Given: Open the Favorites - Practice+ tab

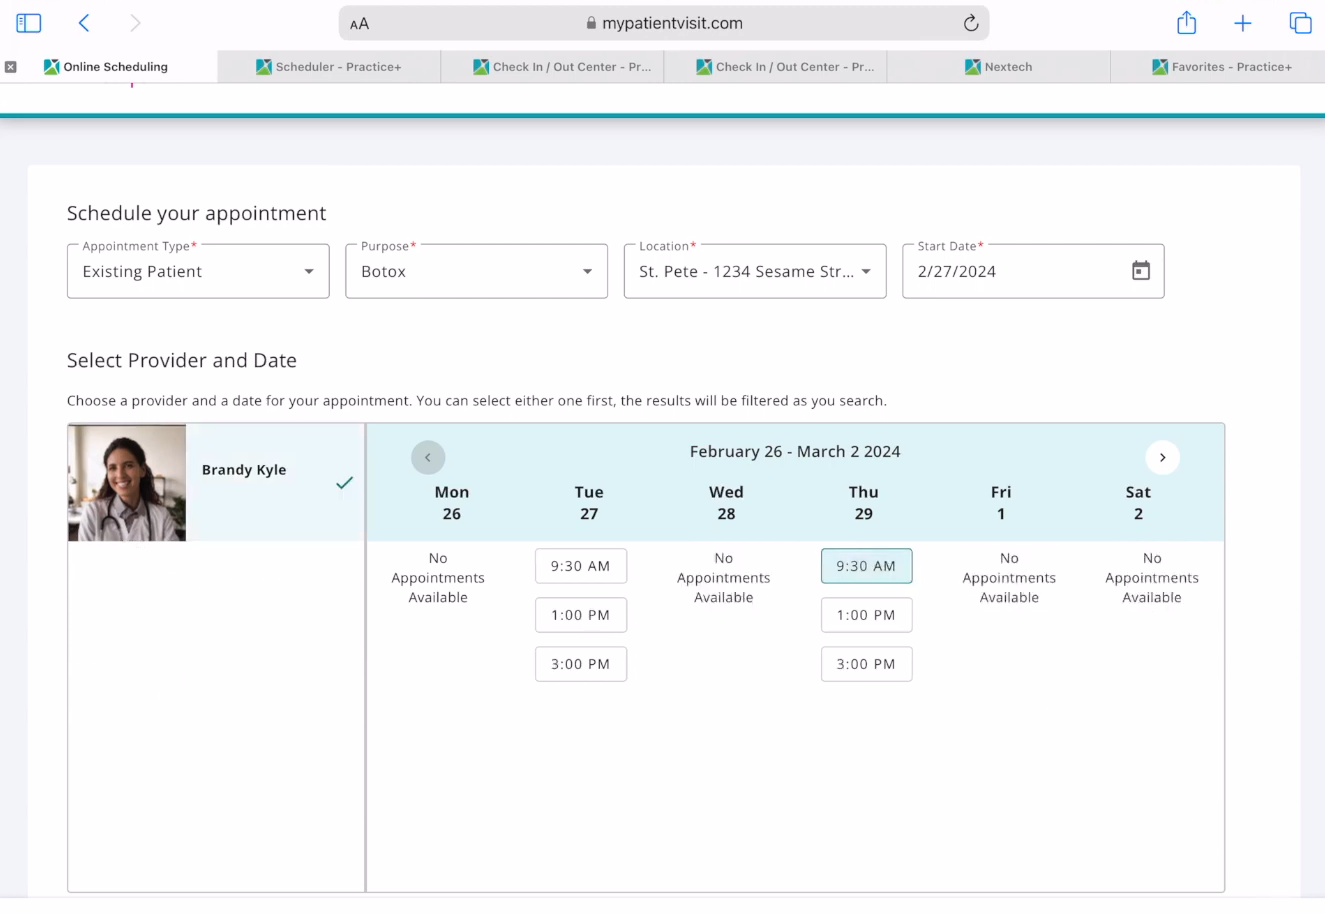Looking at the screenshot, I should [1221, 67].
